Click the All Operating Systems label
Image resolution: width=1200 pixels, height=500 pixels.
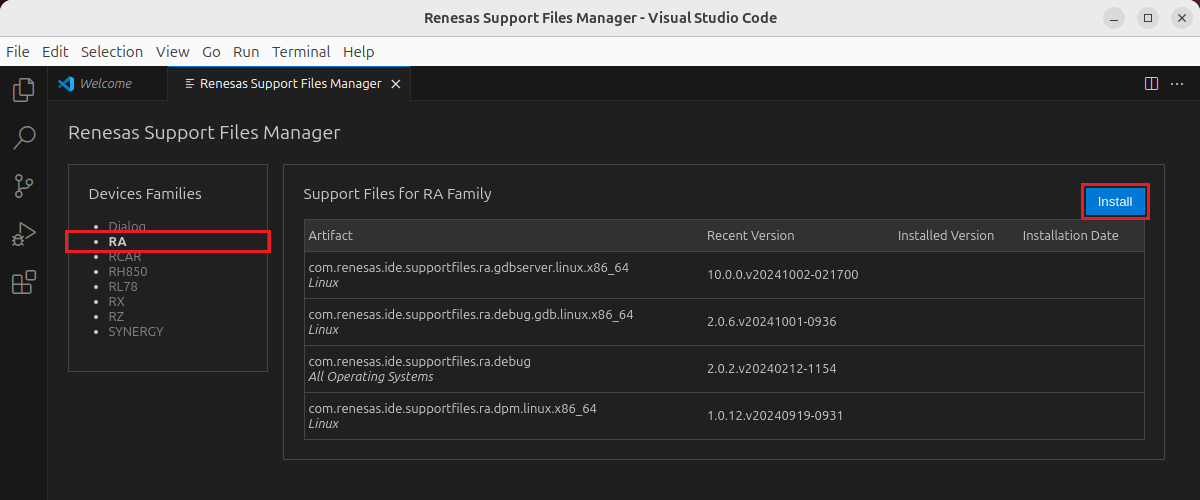[x=371, y=377]
